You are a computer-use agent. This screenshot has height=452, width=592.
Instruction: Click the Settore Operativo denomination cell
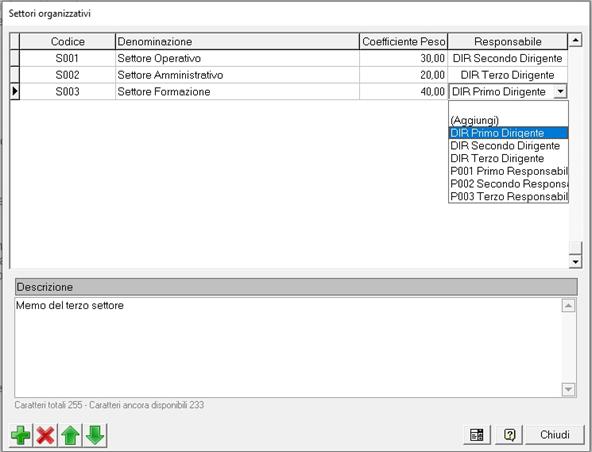pos(237,59)
